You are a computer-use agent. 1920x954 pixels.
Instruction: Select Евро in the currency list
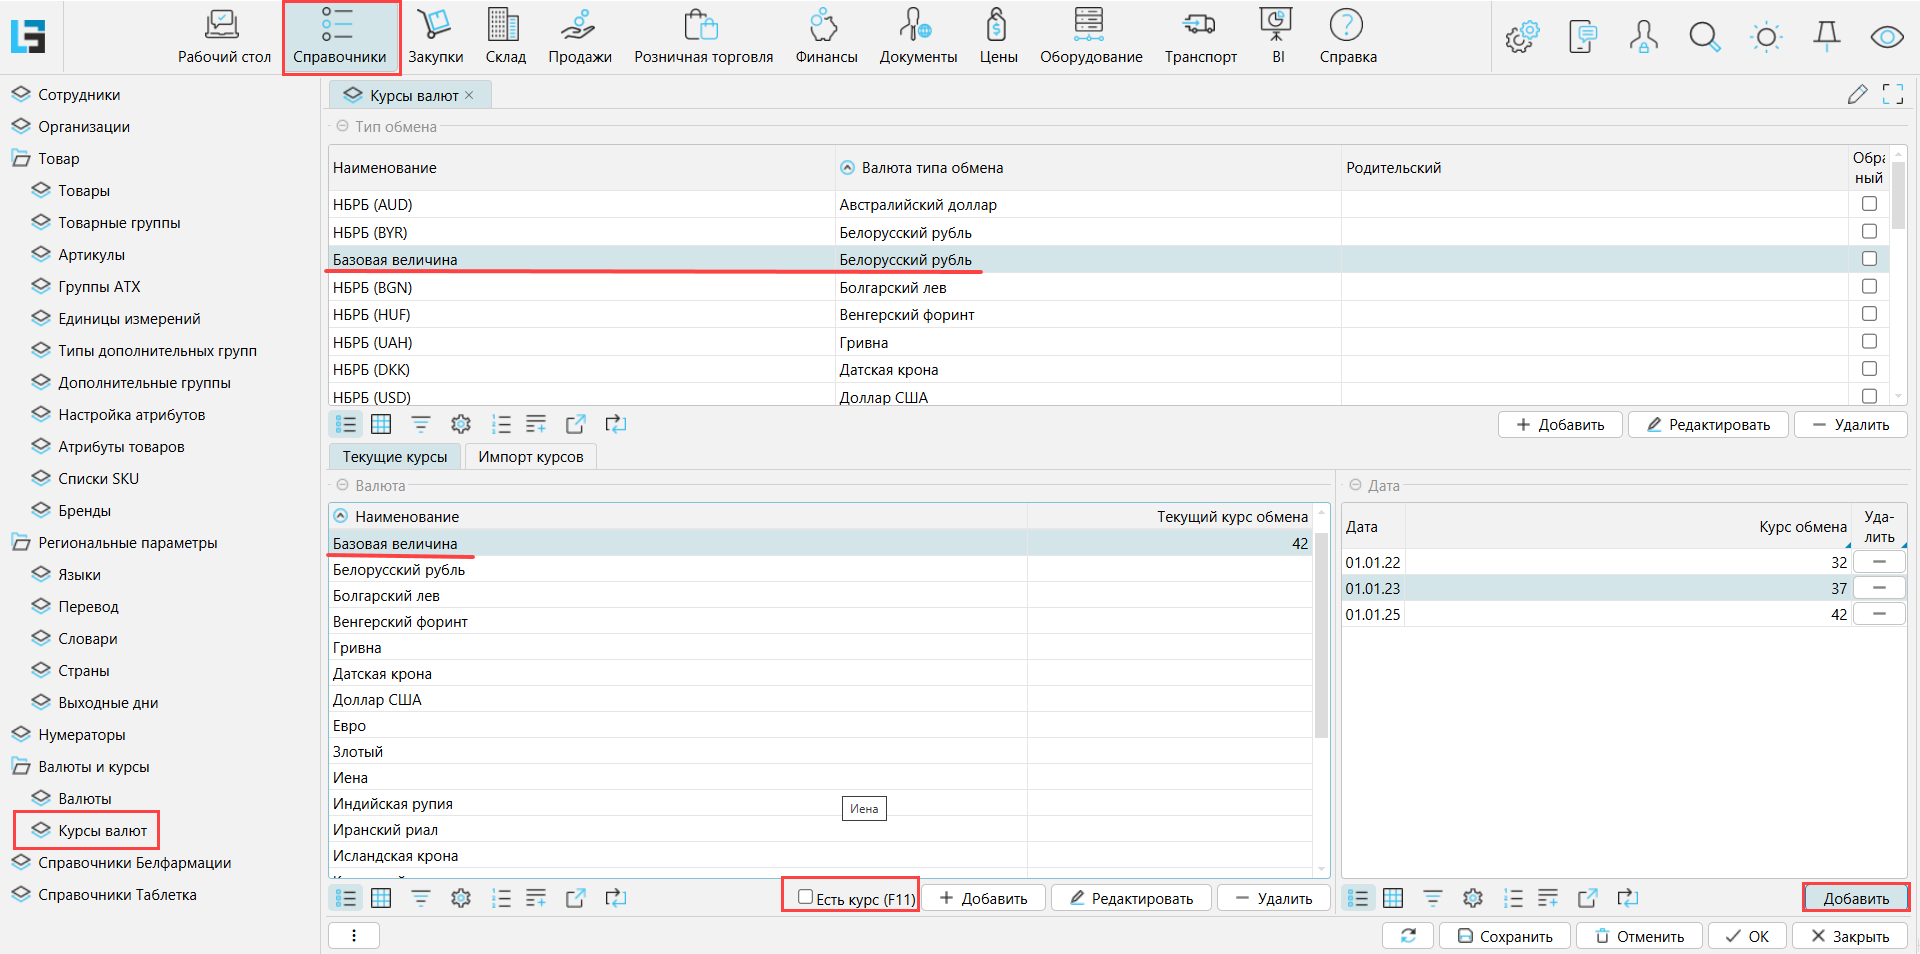[349, 726]
